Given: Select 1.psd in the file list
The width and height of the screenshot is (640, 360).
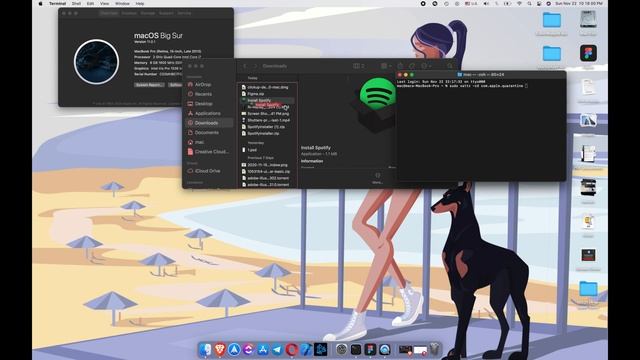Looking at the screenshot, I should pyautogui.click(x=267, y=150).
